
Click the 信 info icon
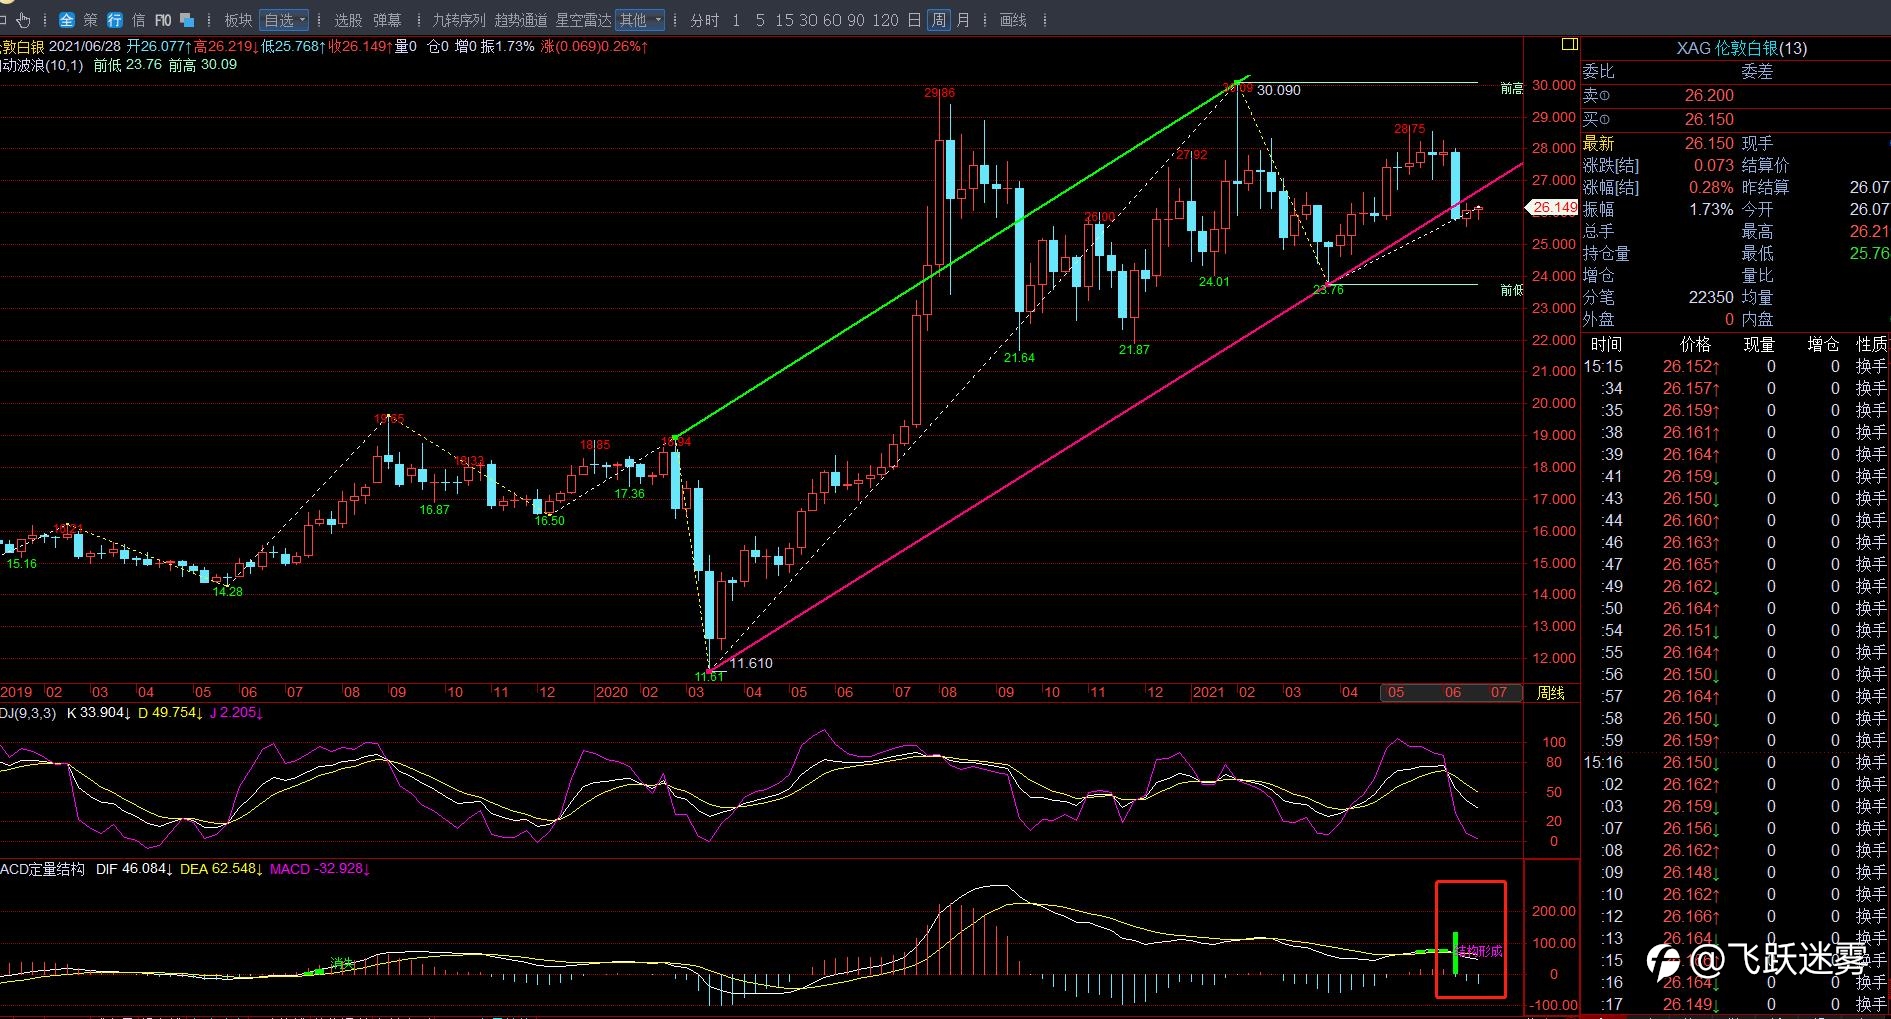[138, 20]
